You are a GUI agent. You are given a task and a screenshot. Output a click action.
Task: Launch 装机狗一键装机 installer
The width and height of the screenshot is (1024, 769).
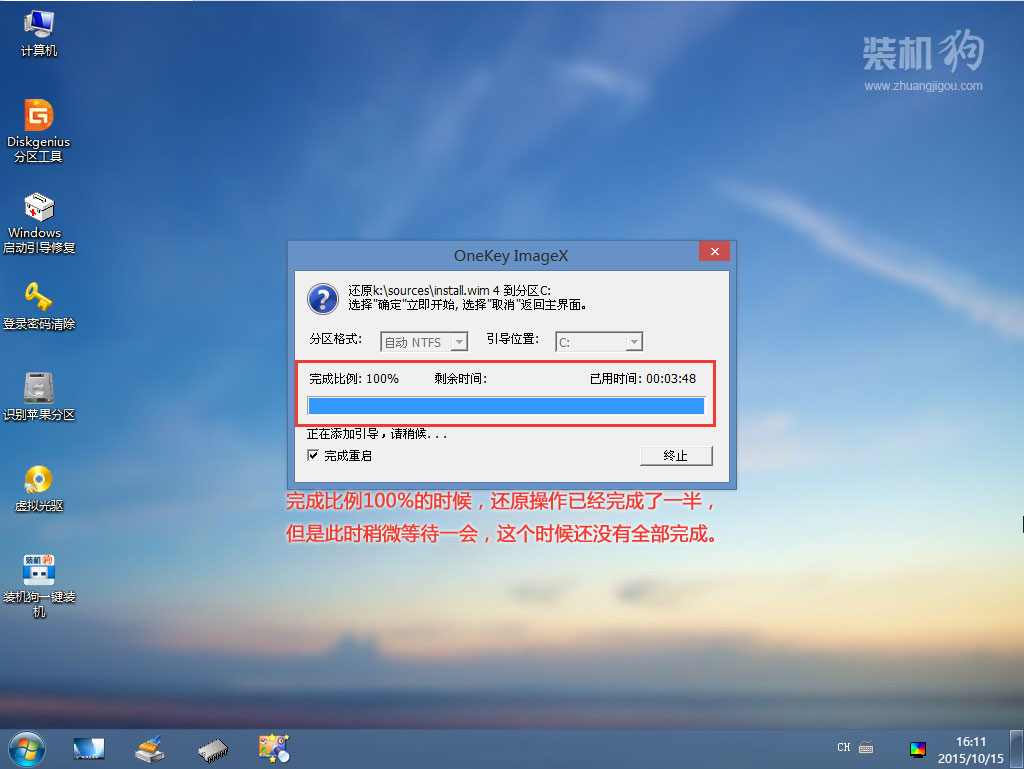point(38,570)
